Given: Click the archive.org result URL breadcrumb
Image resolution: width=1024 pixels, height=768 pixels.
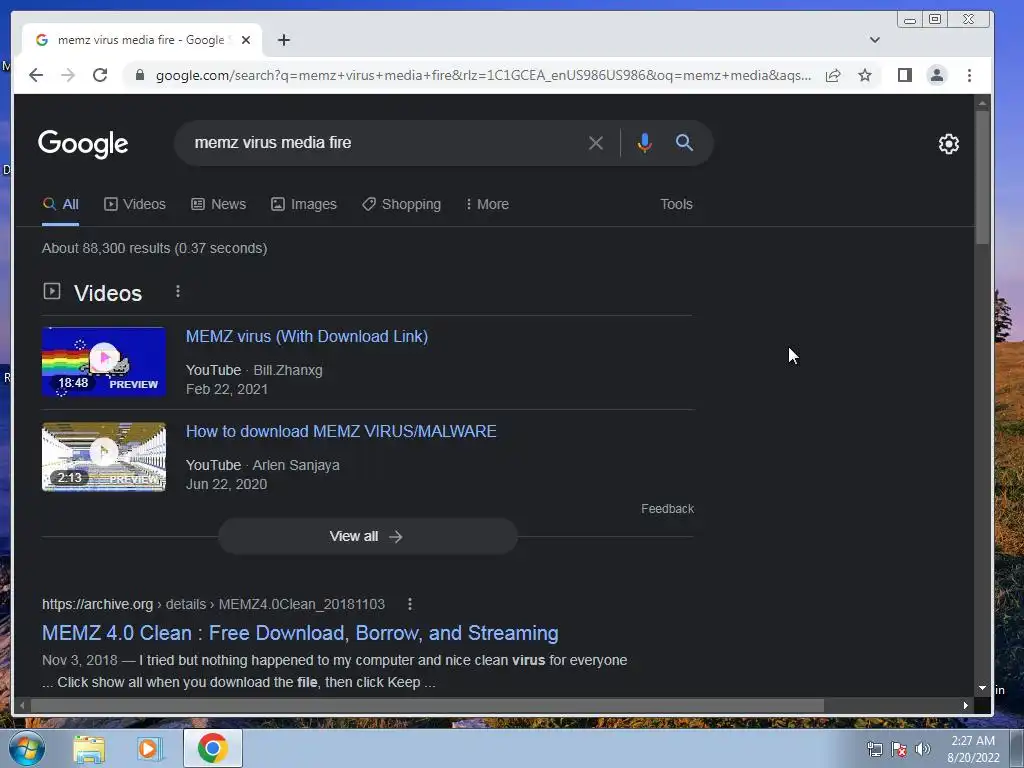Looking at the screenshot, I should click(214, 604).
